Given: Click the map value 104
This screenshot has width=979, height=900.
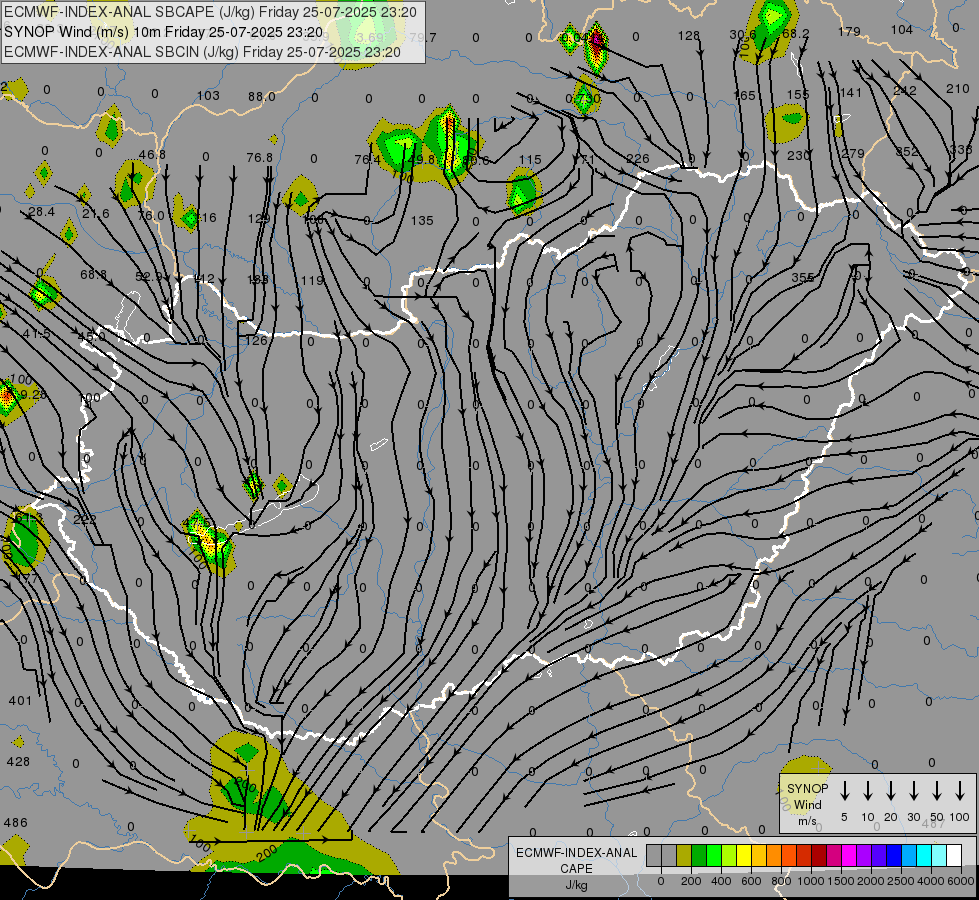Looking at the screenshot, I should tap(902, 29).
